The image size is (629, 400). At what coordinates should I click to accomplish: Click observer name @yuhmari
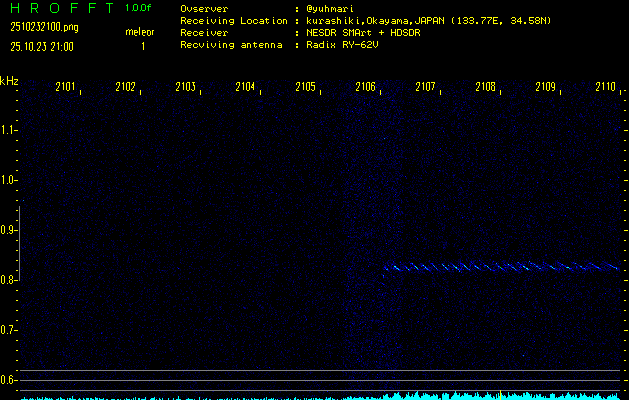coord(330,9)
